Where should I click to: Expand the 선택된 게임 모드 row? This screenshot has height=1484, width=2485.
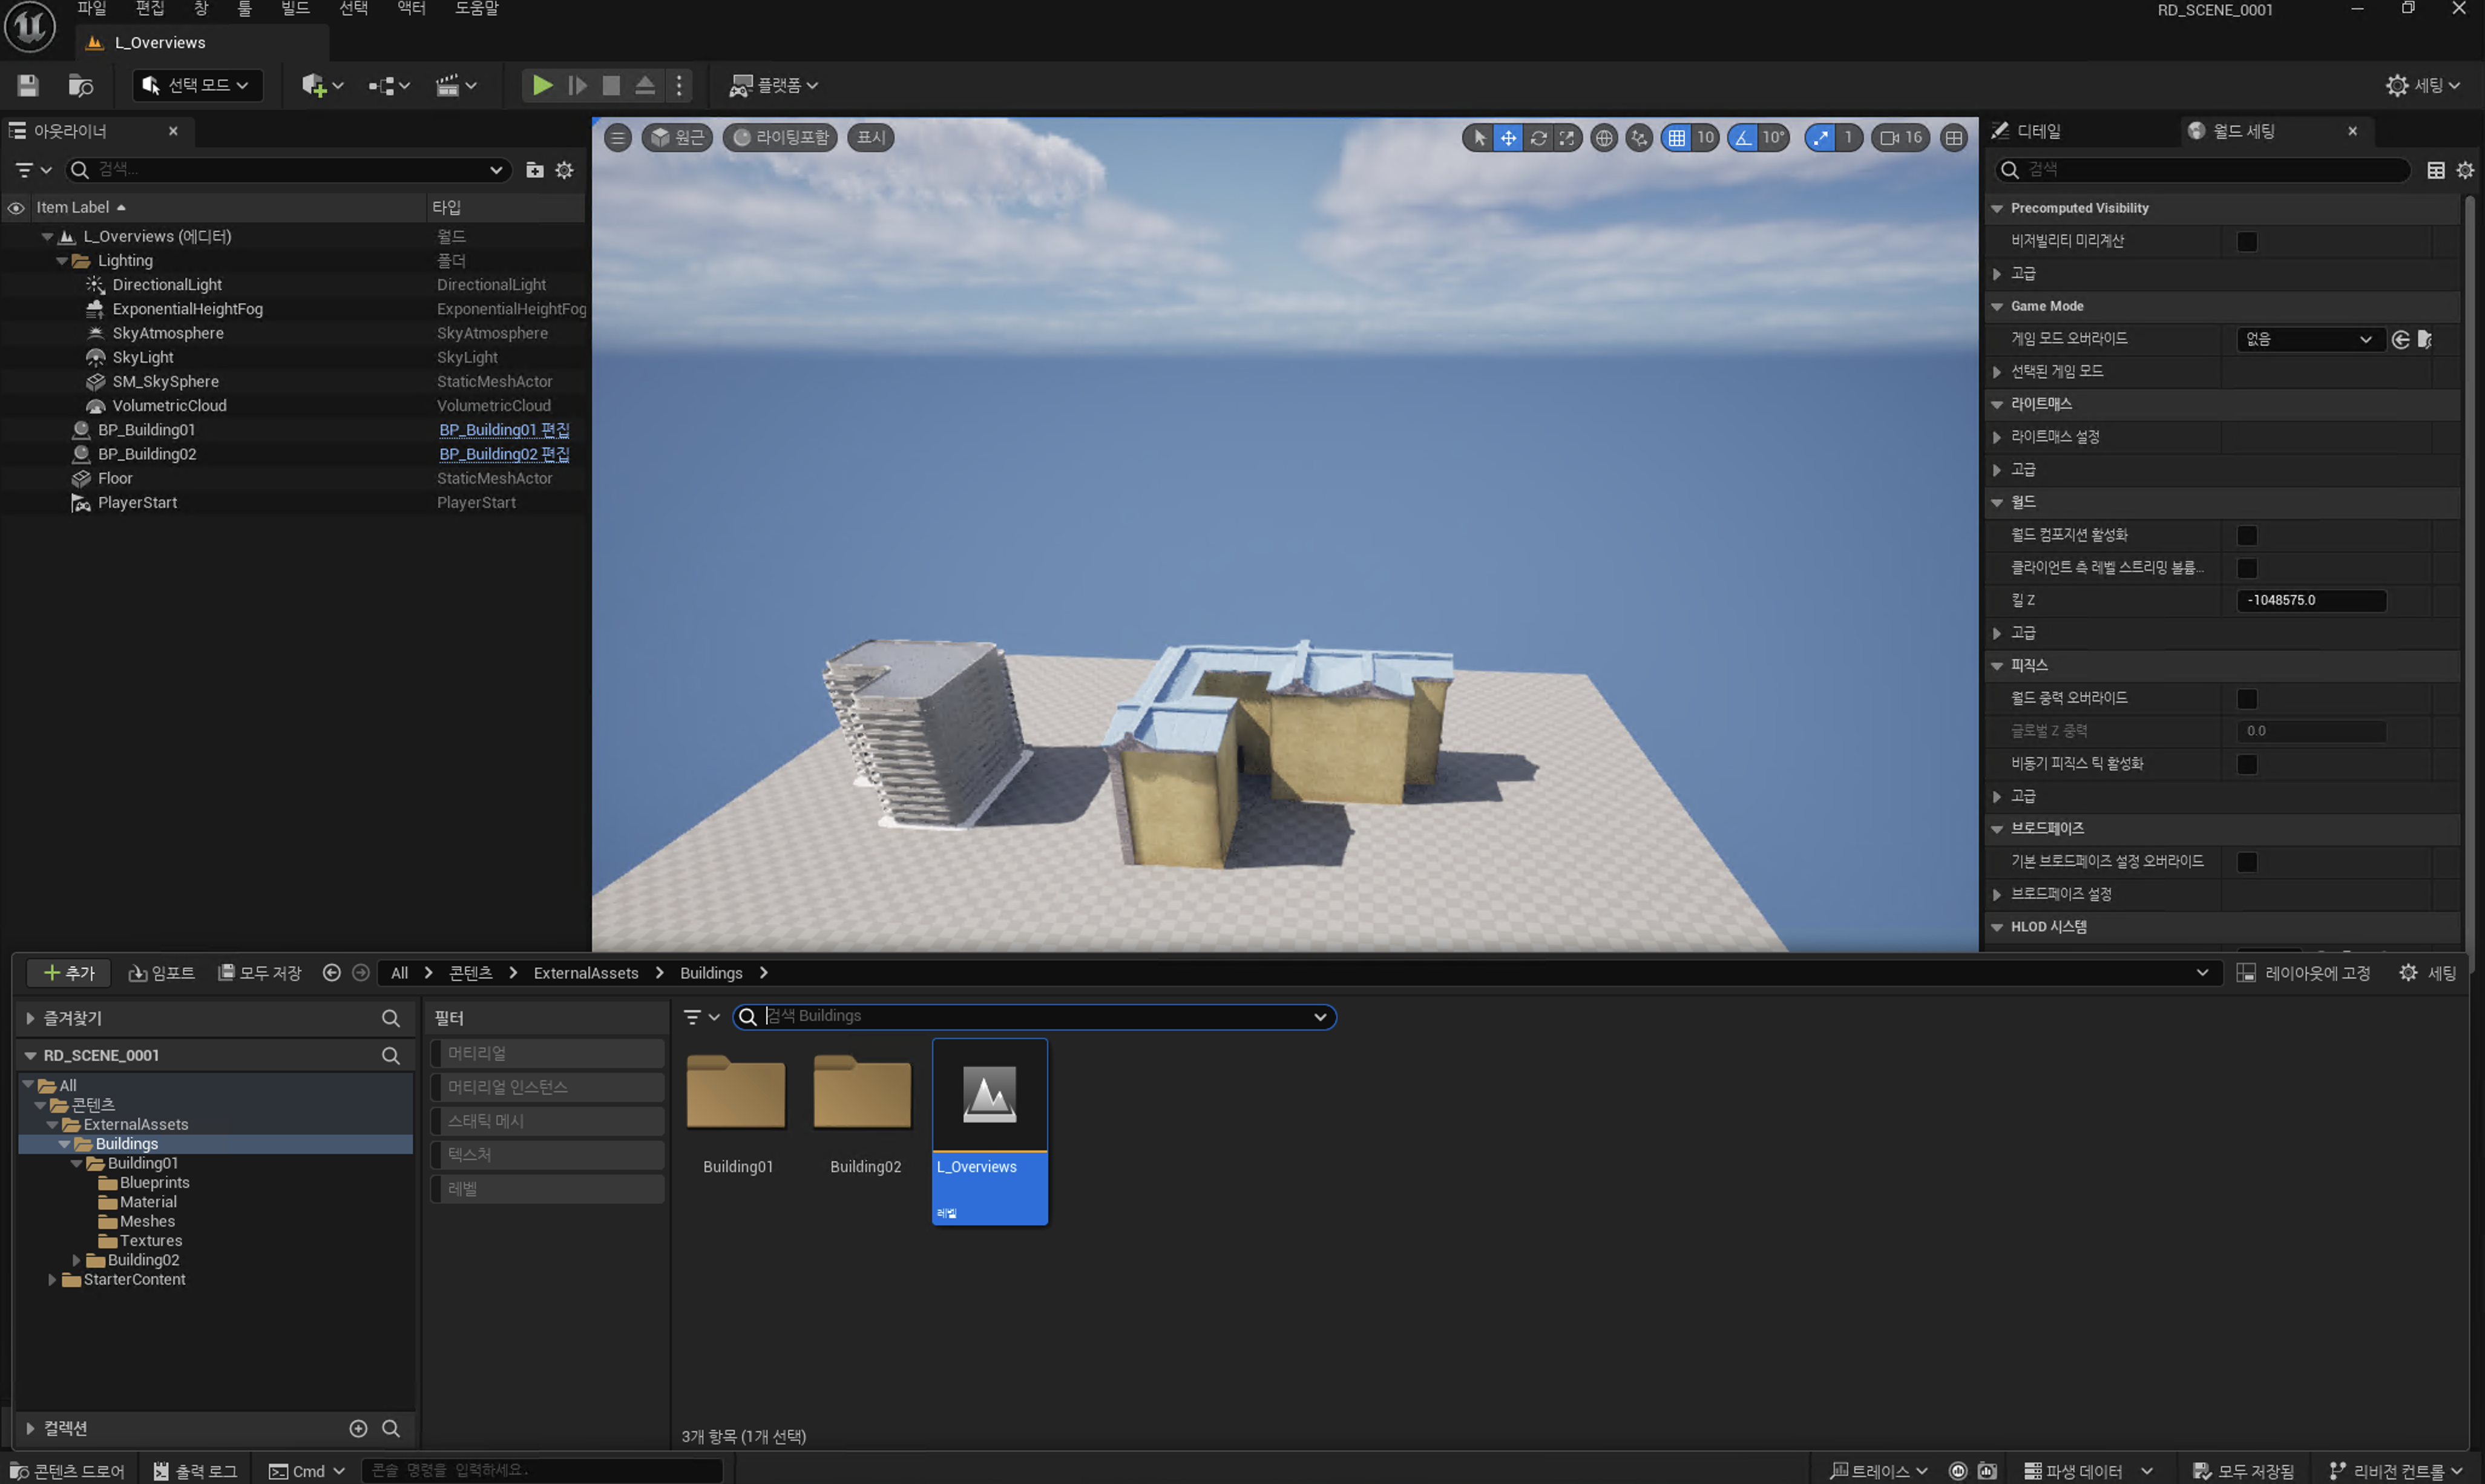1997,372
